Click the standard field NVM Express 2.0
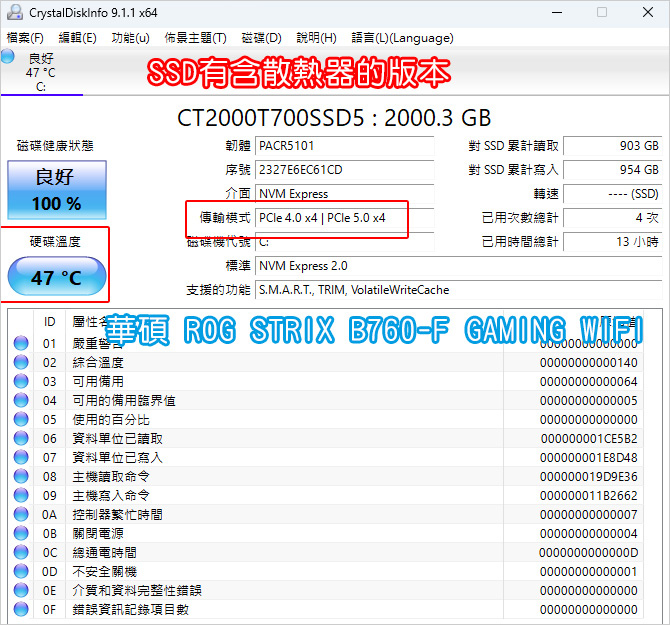 tap(458, 266)
